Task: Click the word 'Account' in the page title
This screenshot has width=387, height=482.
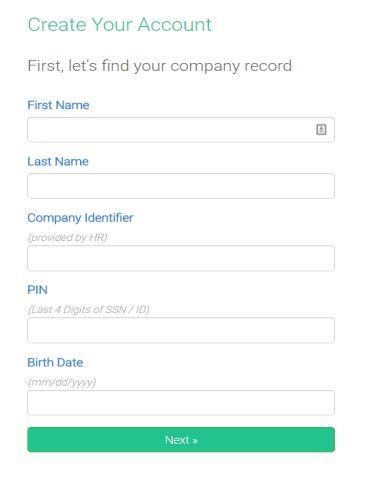Action: coord(175,25)
